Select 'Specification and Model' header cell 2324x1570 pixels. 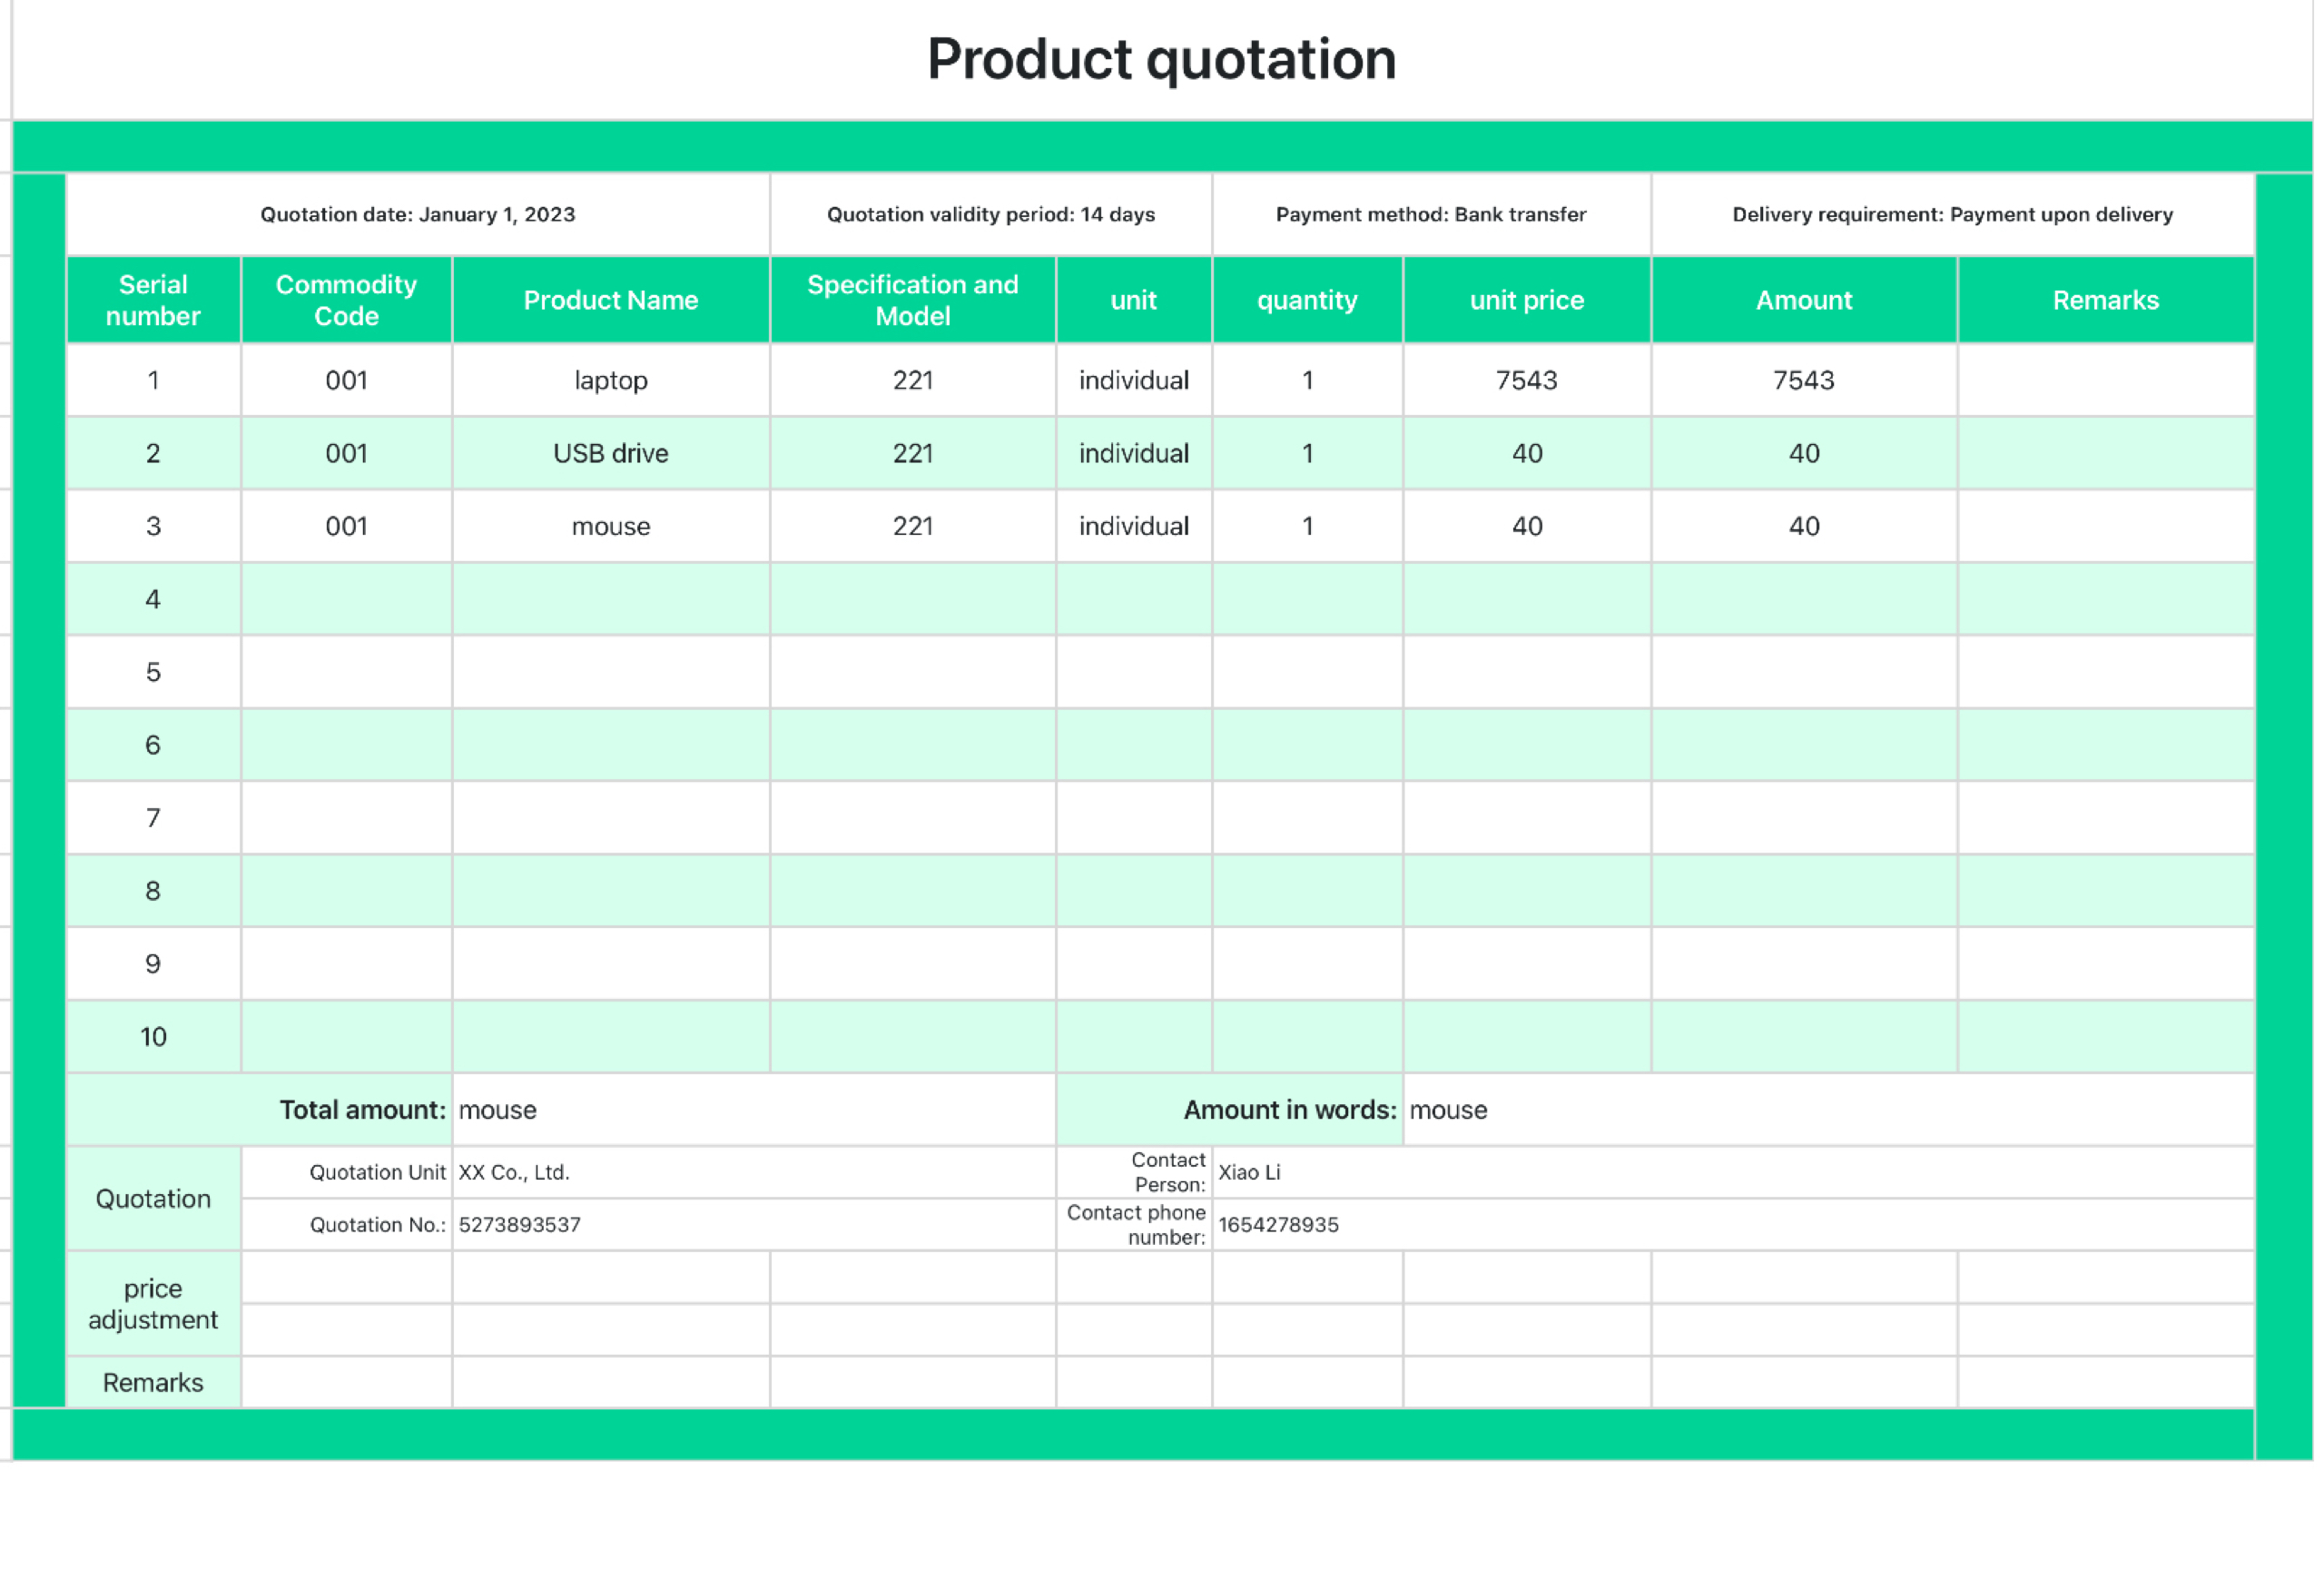coord(913,300)
